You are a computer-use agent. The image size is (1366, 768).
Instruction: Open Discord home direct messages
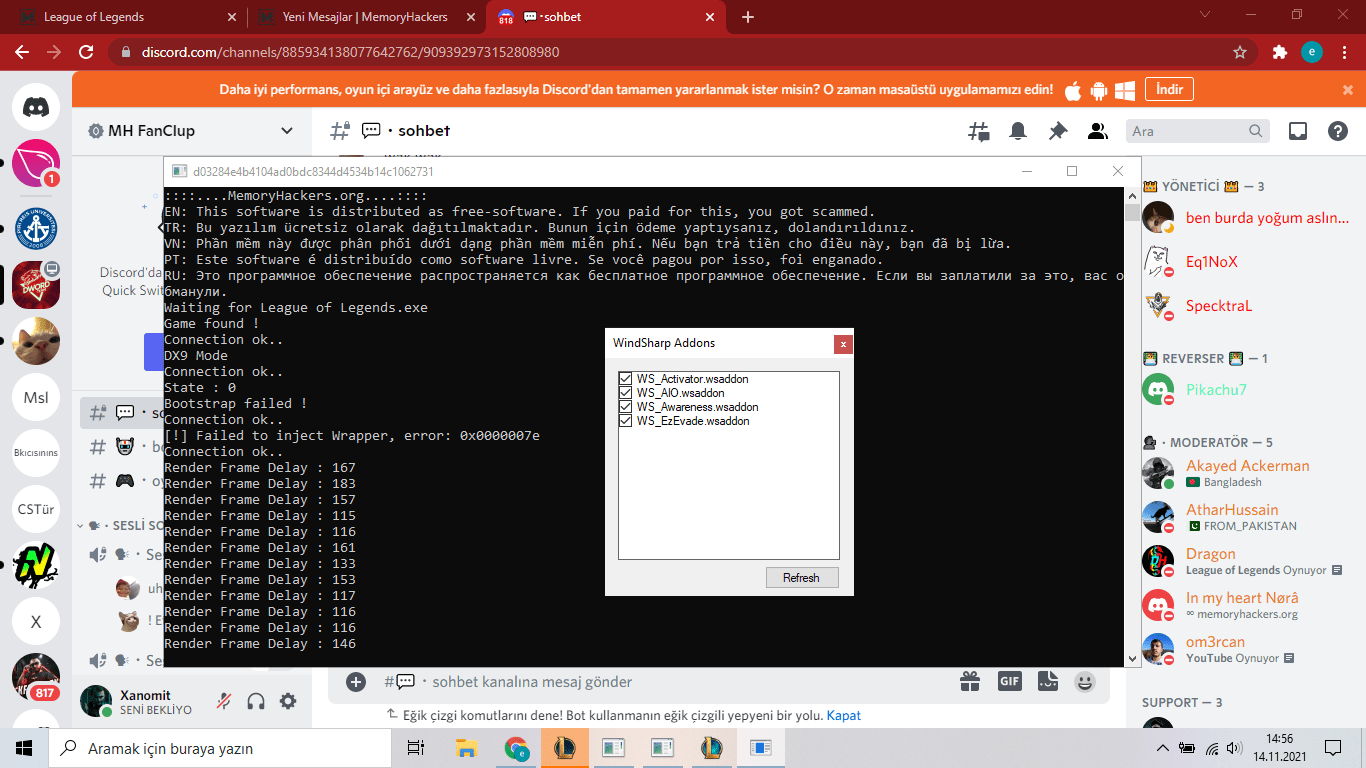(x=36, y=106)
